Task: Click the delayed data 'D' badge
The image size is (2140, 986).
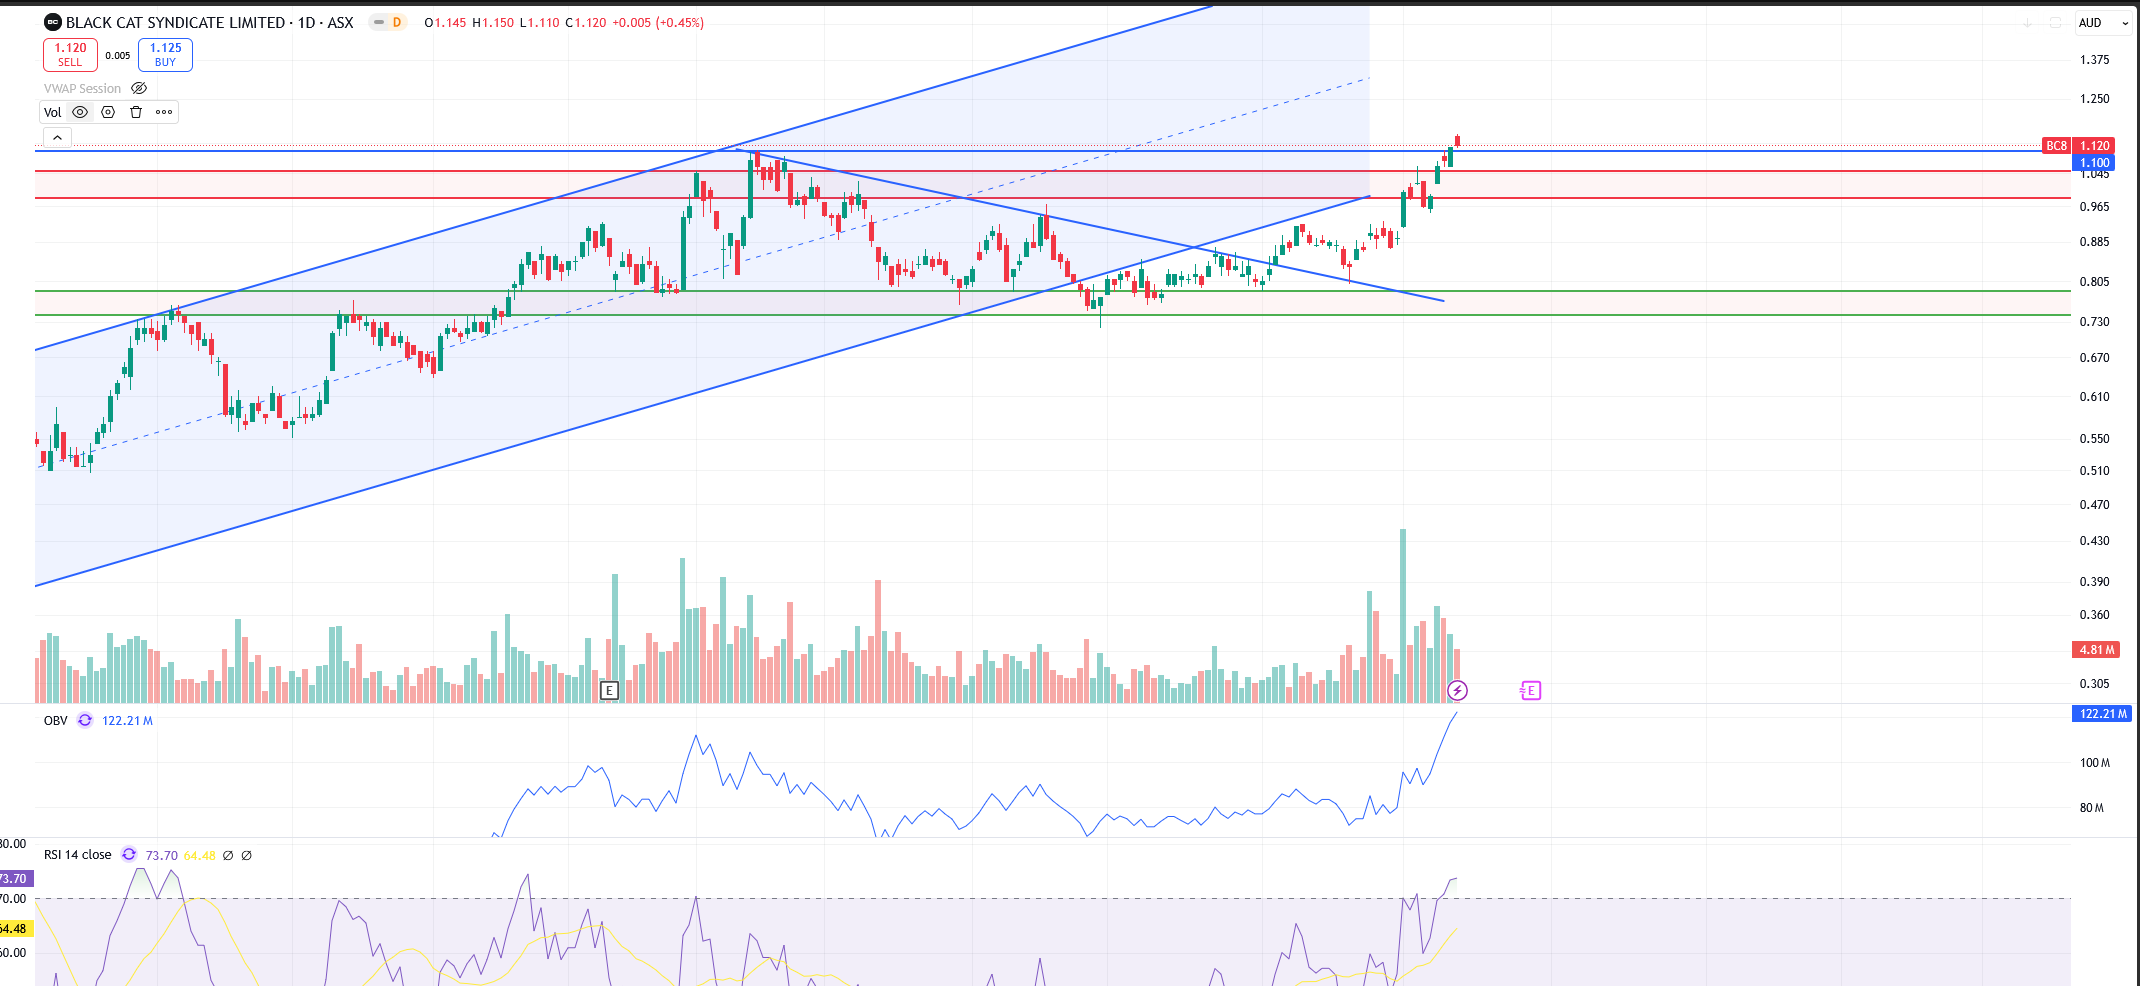Action: click(x=397, y=22)
